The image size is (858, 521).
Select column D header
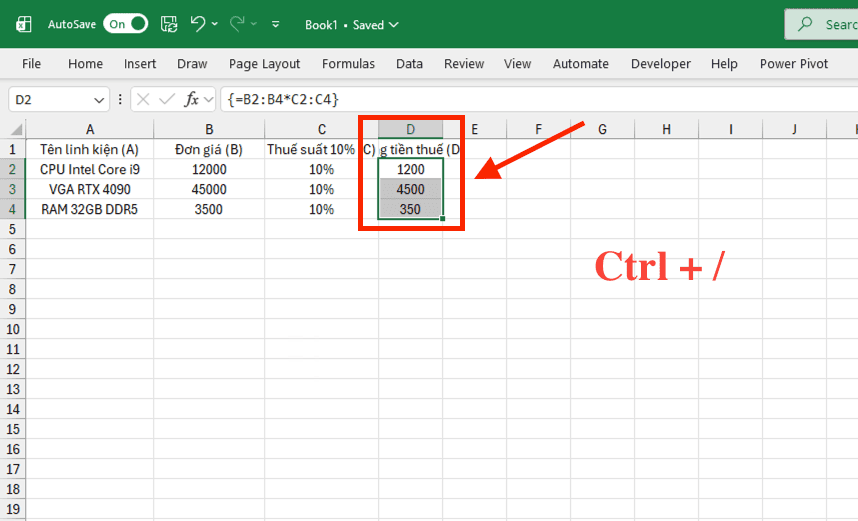(410, 129)
